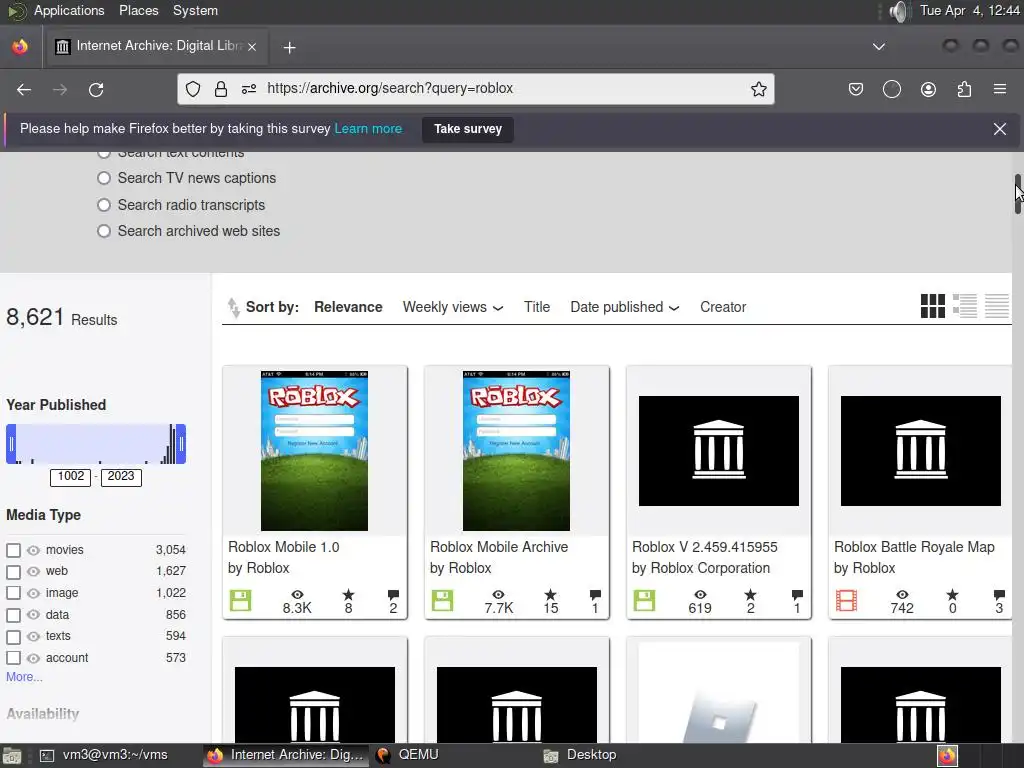Image resolution: width=1024 pixels, height=768 pixels.
Task: Click the start year 1002 field
Action: tap(71, 477)
